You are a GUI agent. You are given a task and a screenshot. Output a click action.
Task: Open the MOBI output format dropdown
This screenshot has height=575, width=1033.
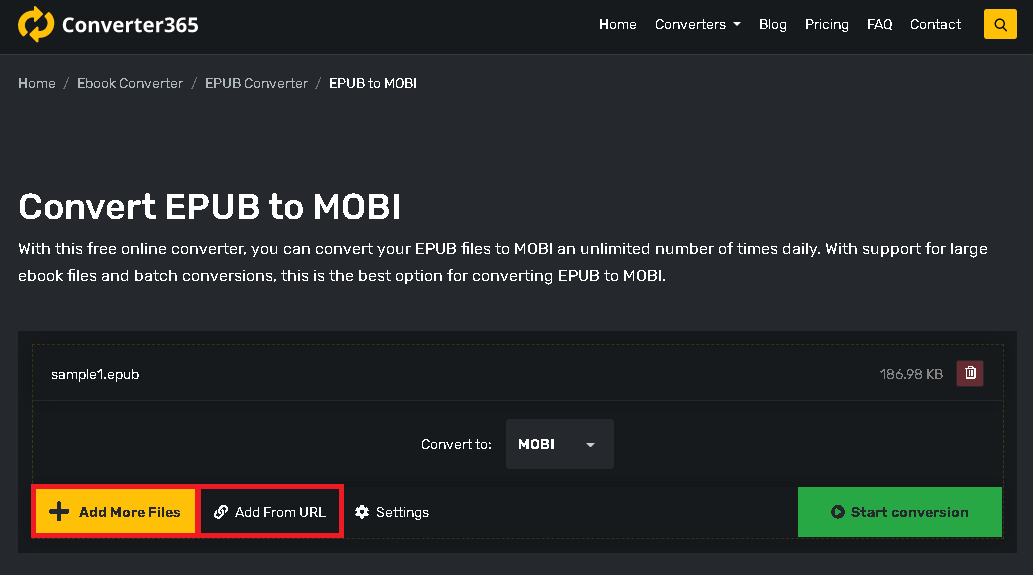pyautogui.click(x=558, y=444)
